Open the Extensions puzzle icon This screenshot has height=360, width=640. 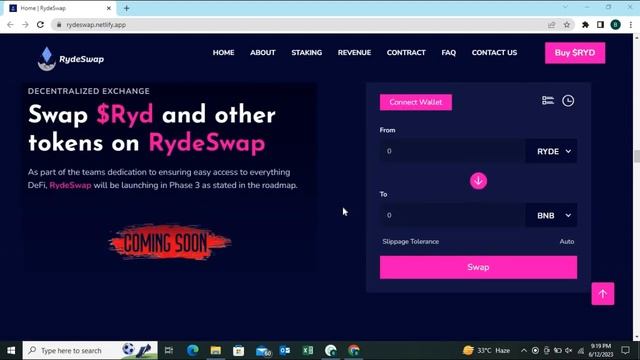pyautogui.click(x=585, y=24)
